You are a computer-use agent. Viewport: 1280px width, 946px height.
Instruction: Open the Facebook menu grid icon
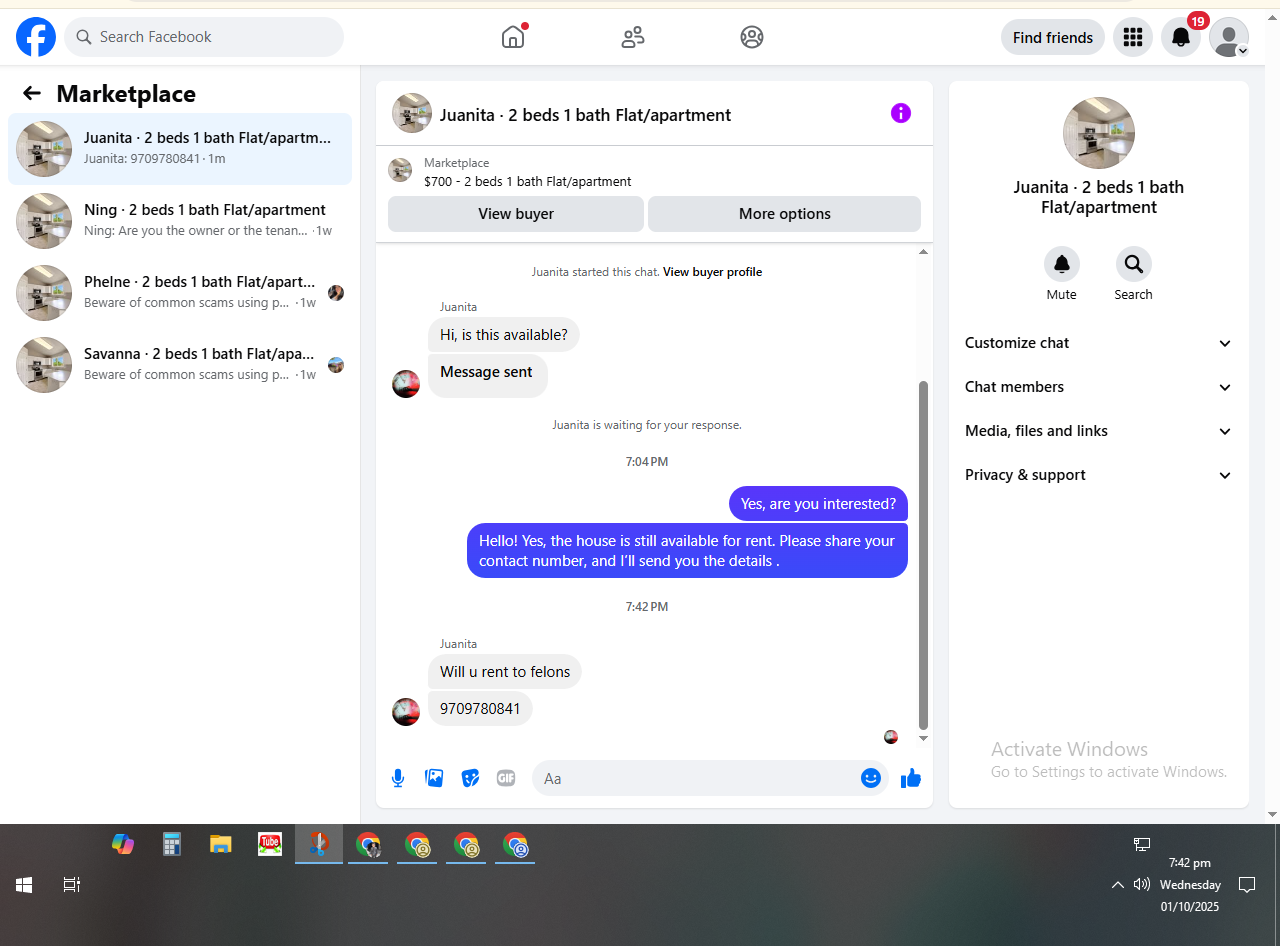click(x=1133, y=37)
